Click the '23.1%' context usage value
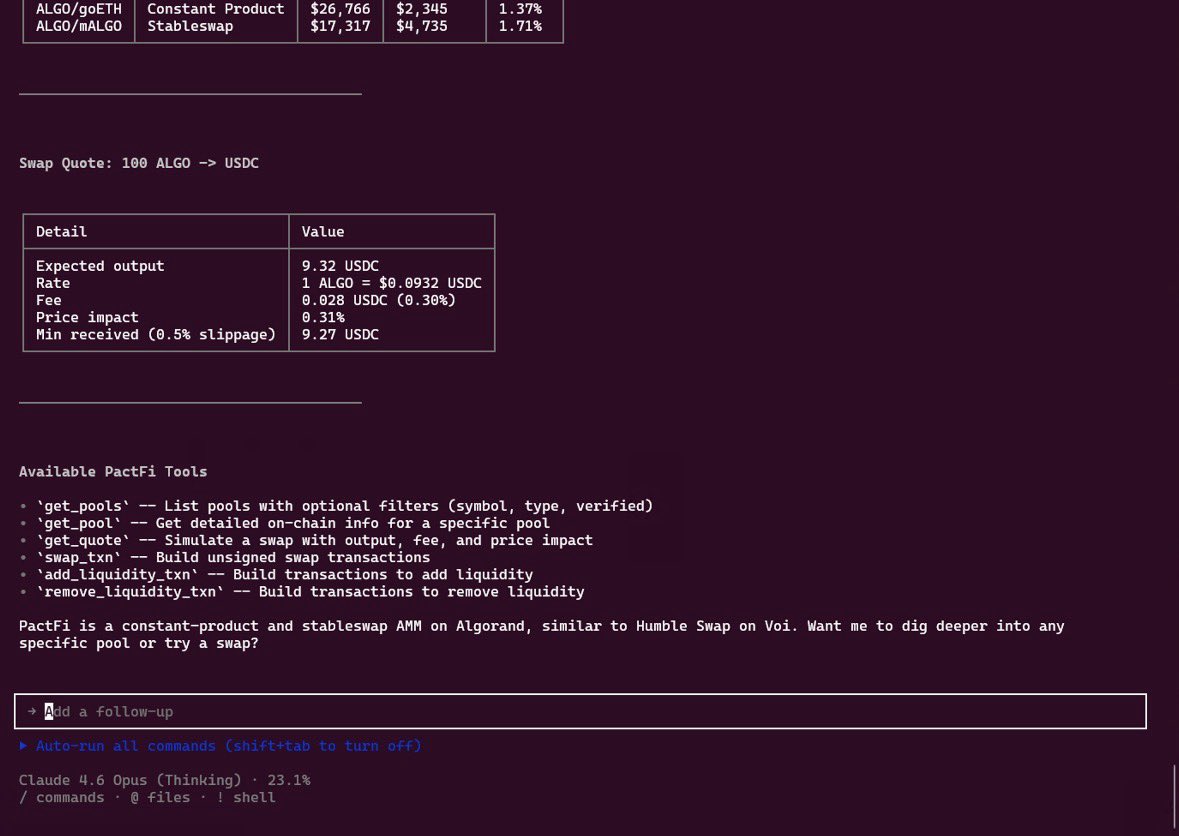This screenshot has width=1179, height=836. click(289, 780)
